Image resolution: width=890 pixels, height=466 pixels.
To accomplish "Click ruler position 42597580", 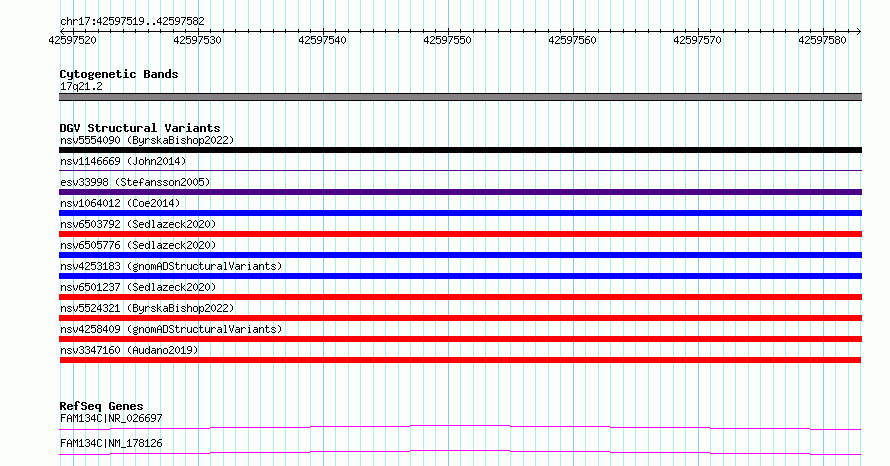I will pos(822,40).
